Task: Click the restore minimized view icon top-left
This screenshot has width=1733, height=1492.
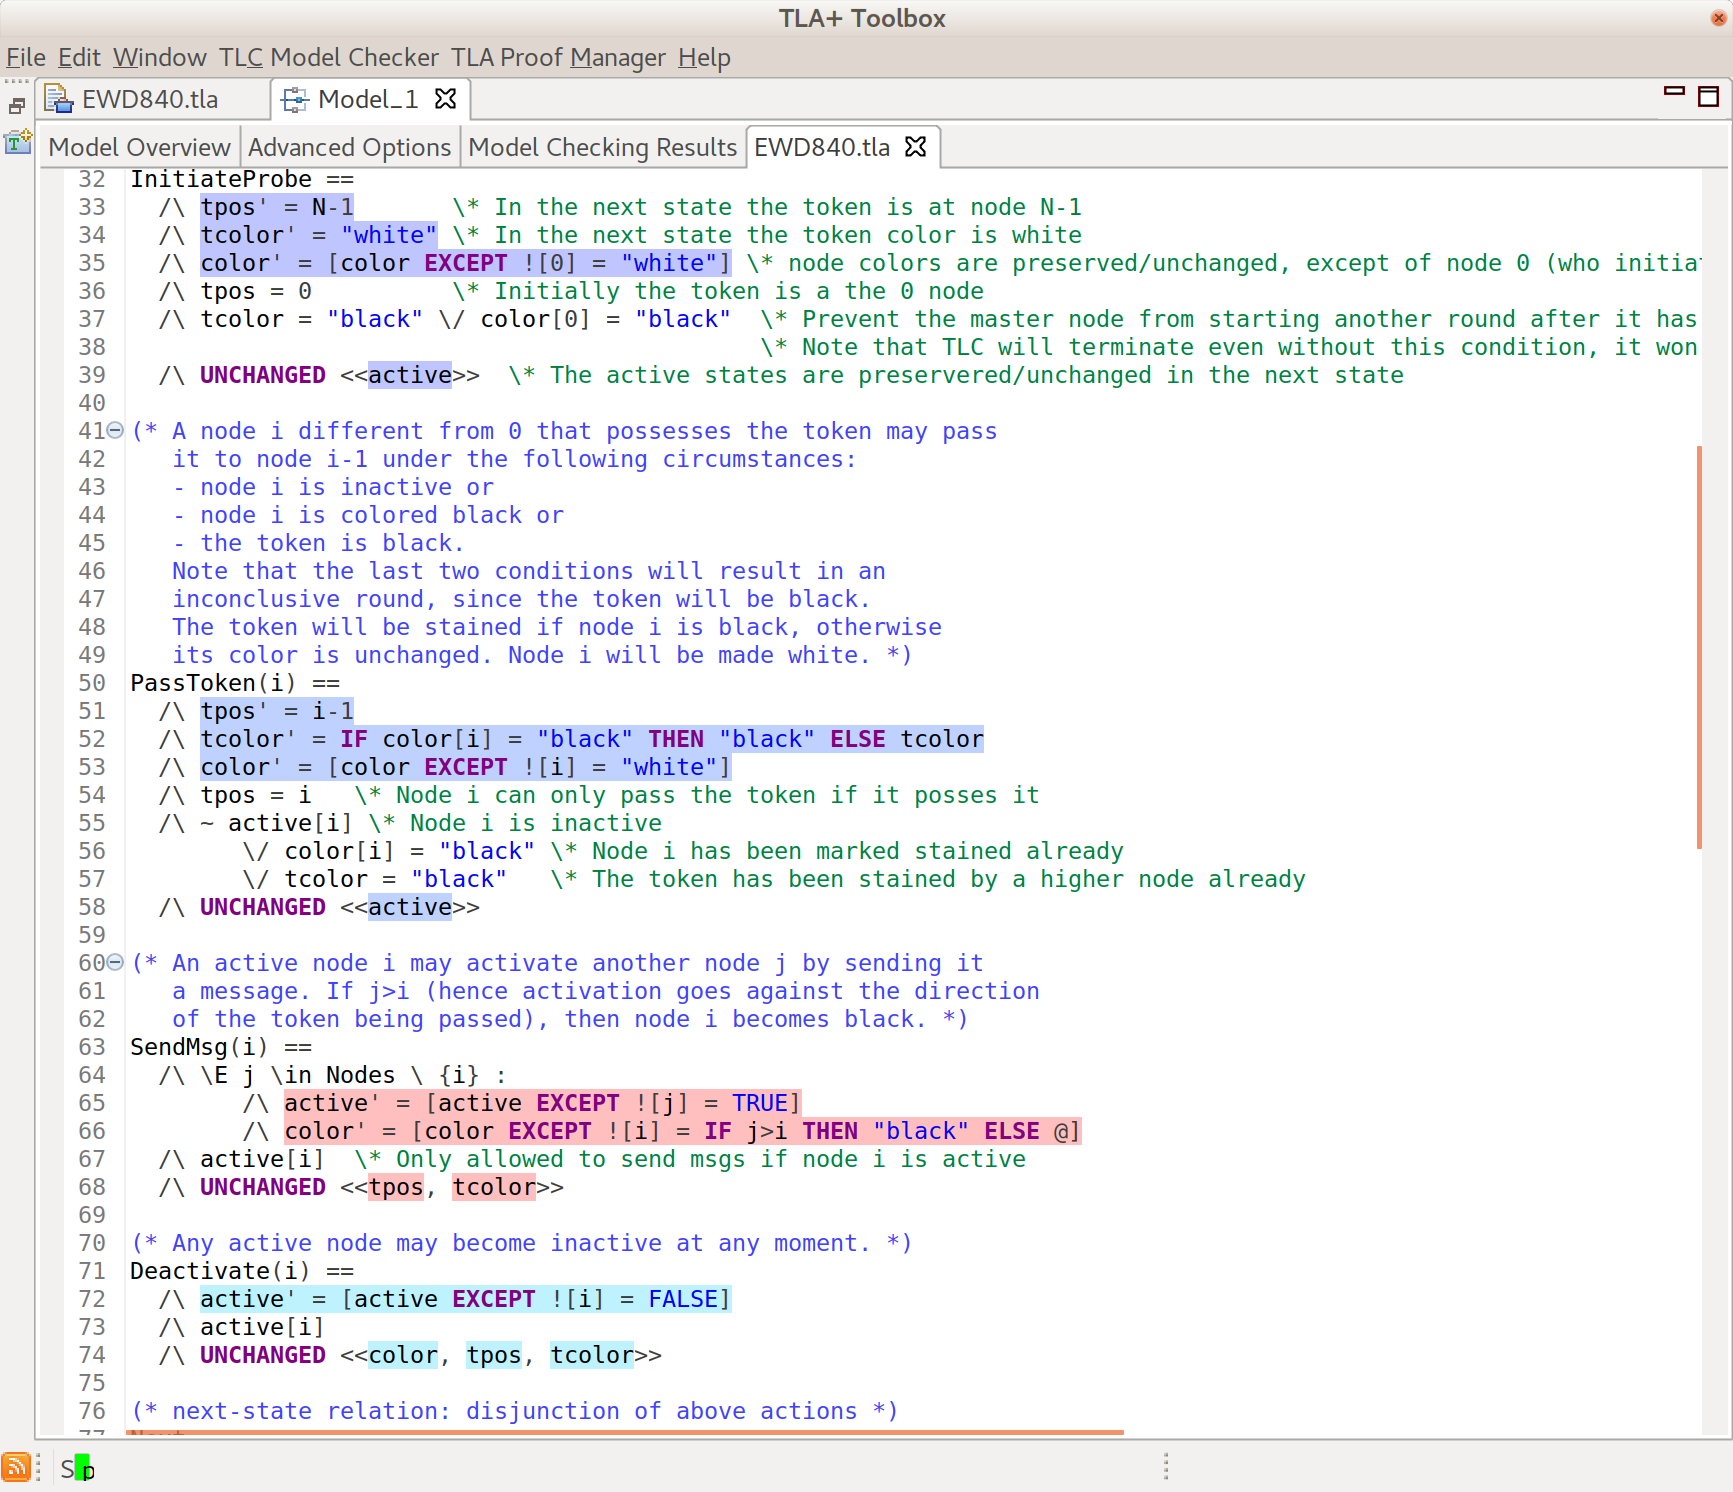Action: click(17, 104)
